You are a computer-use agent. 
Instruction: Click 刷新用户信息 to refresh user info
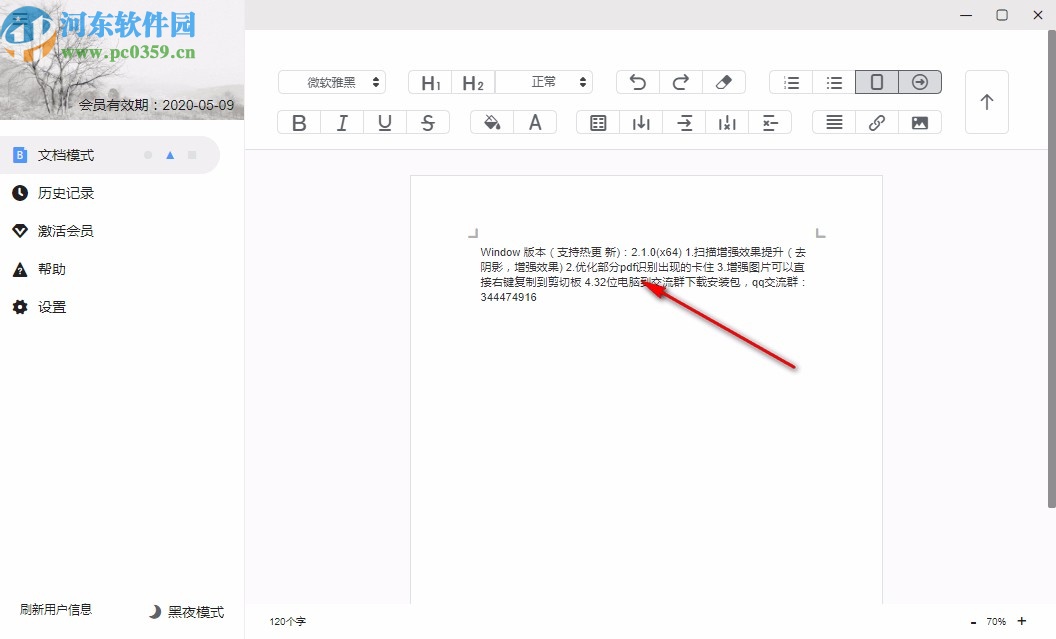(x=56, y=609)
